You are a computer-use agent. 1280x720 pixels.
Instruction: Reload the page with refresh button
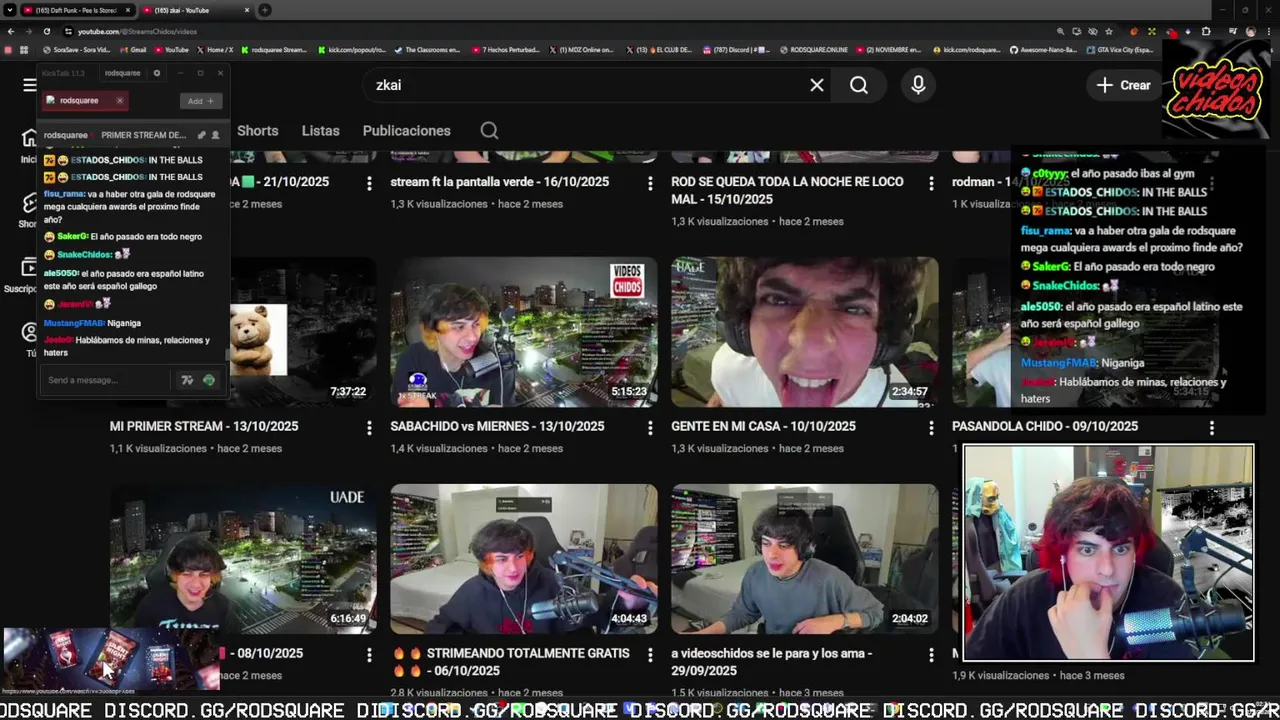point(46,31)
